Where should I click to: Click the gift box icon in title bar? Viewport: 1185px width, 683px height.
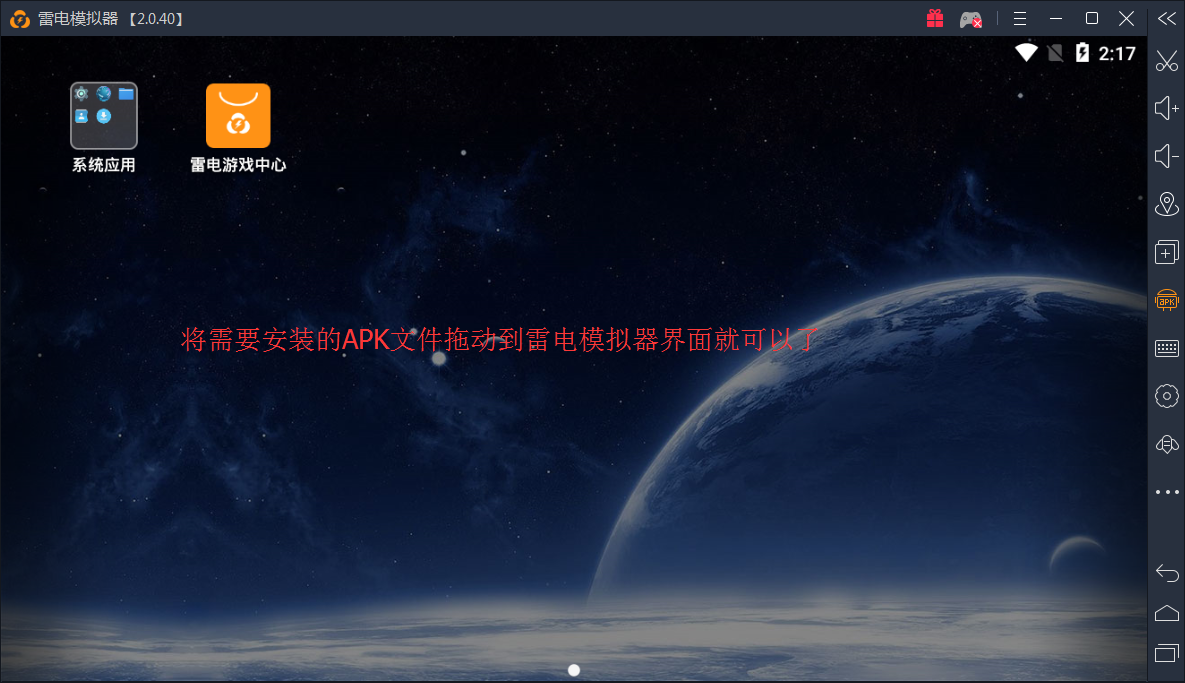pos(935,18)
